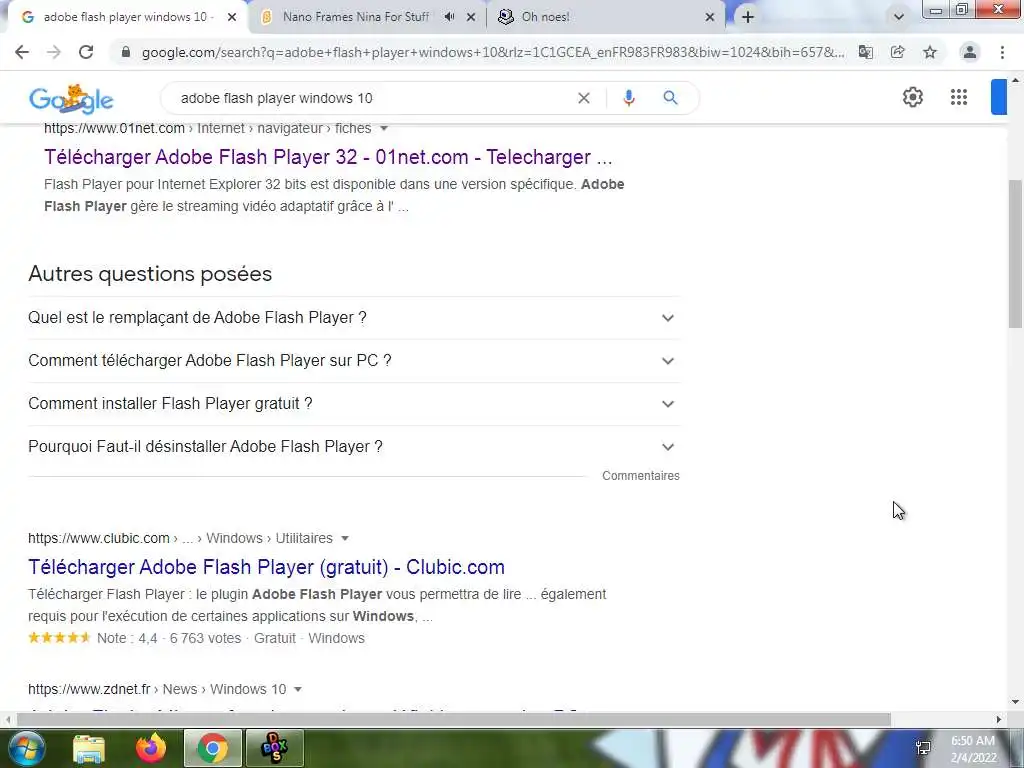Image resolution: width=1024 pixels, height=768 pixels.
Task: Open the tab search dropdown
Action: pos(899,17)
